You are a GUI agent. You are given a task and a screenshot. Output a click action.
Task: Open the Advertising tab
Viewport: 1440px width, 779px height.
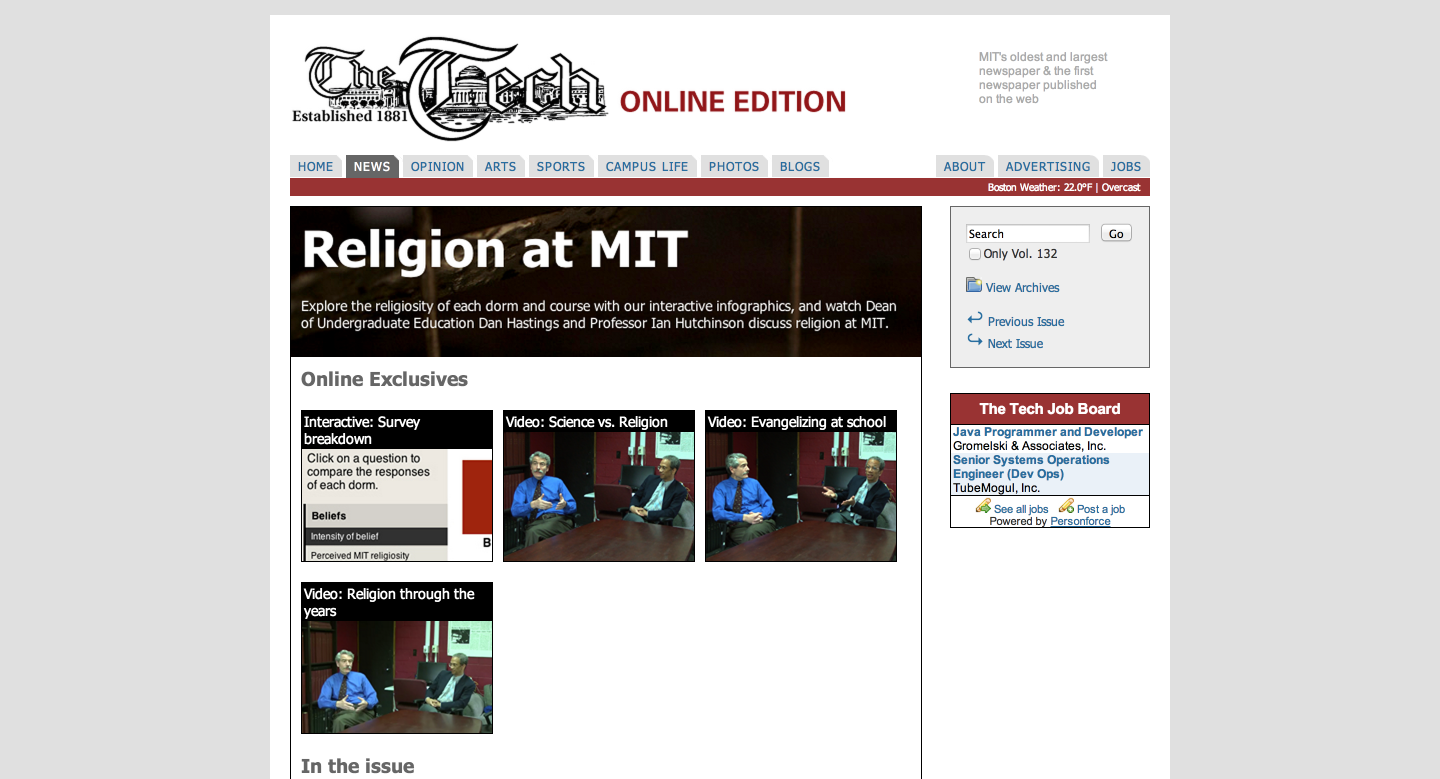pyautogui.click(x=1047, y=167)
